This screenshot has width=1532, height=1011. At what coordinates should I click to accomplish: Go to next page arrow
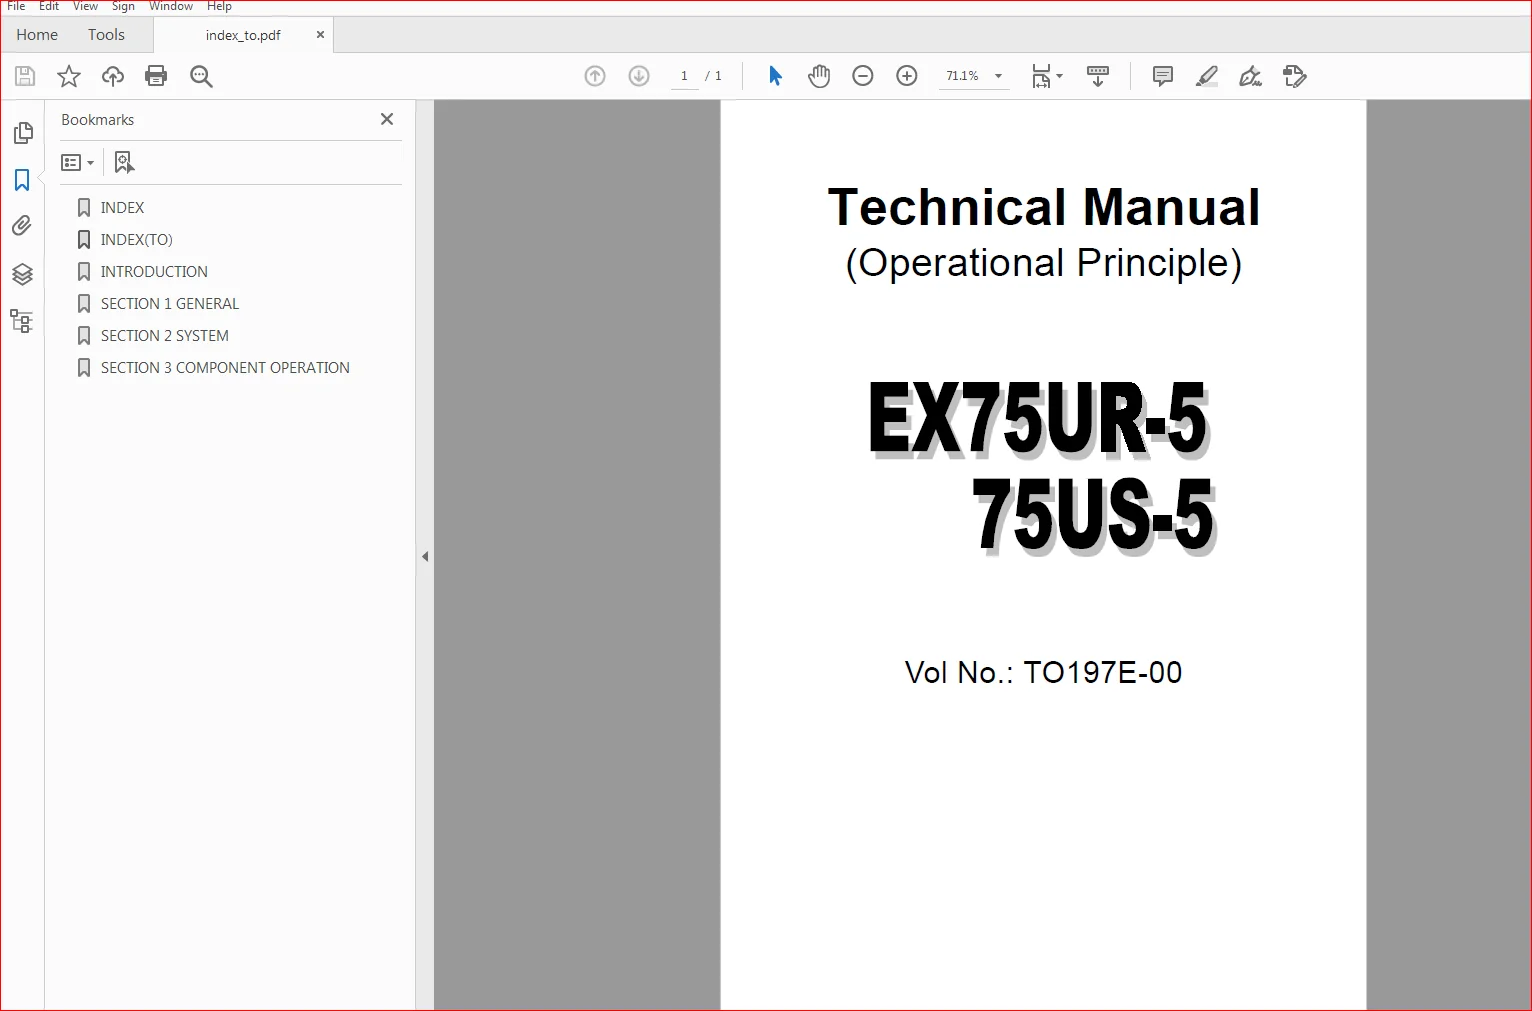[639, 76]
